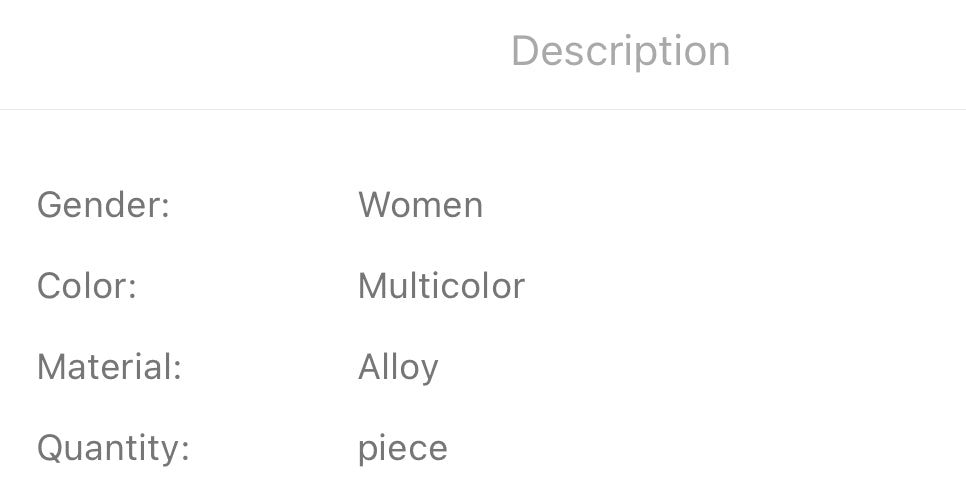
Task: Click the Alloy material value
Action: tap(398, 368)
